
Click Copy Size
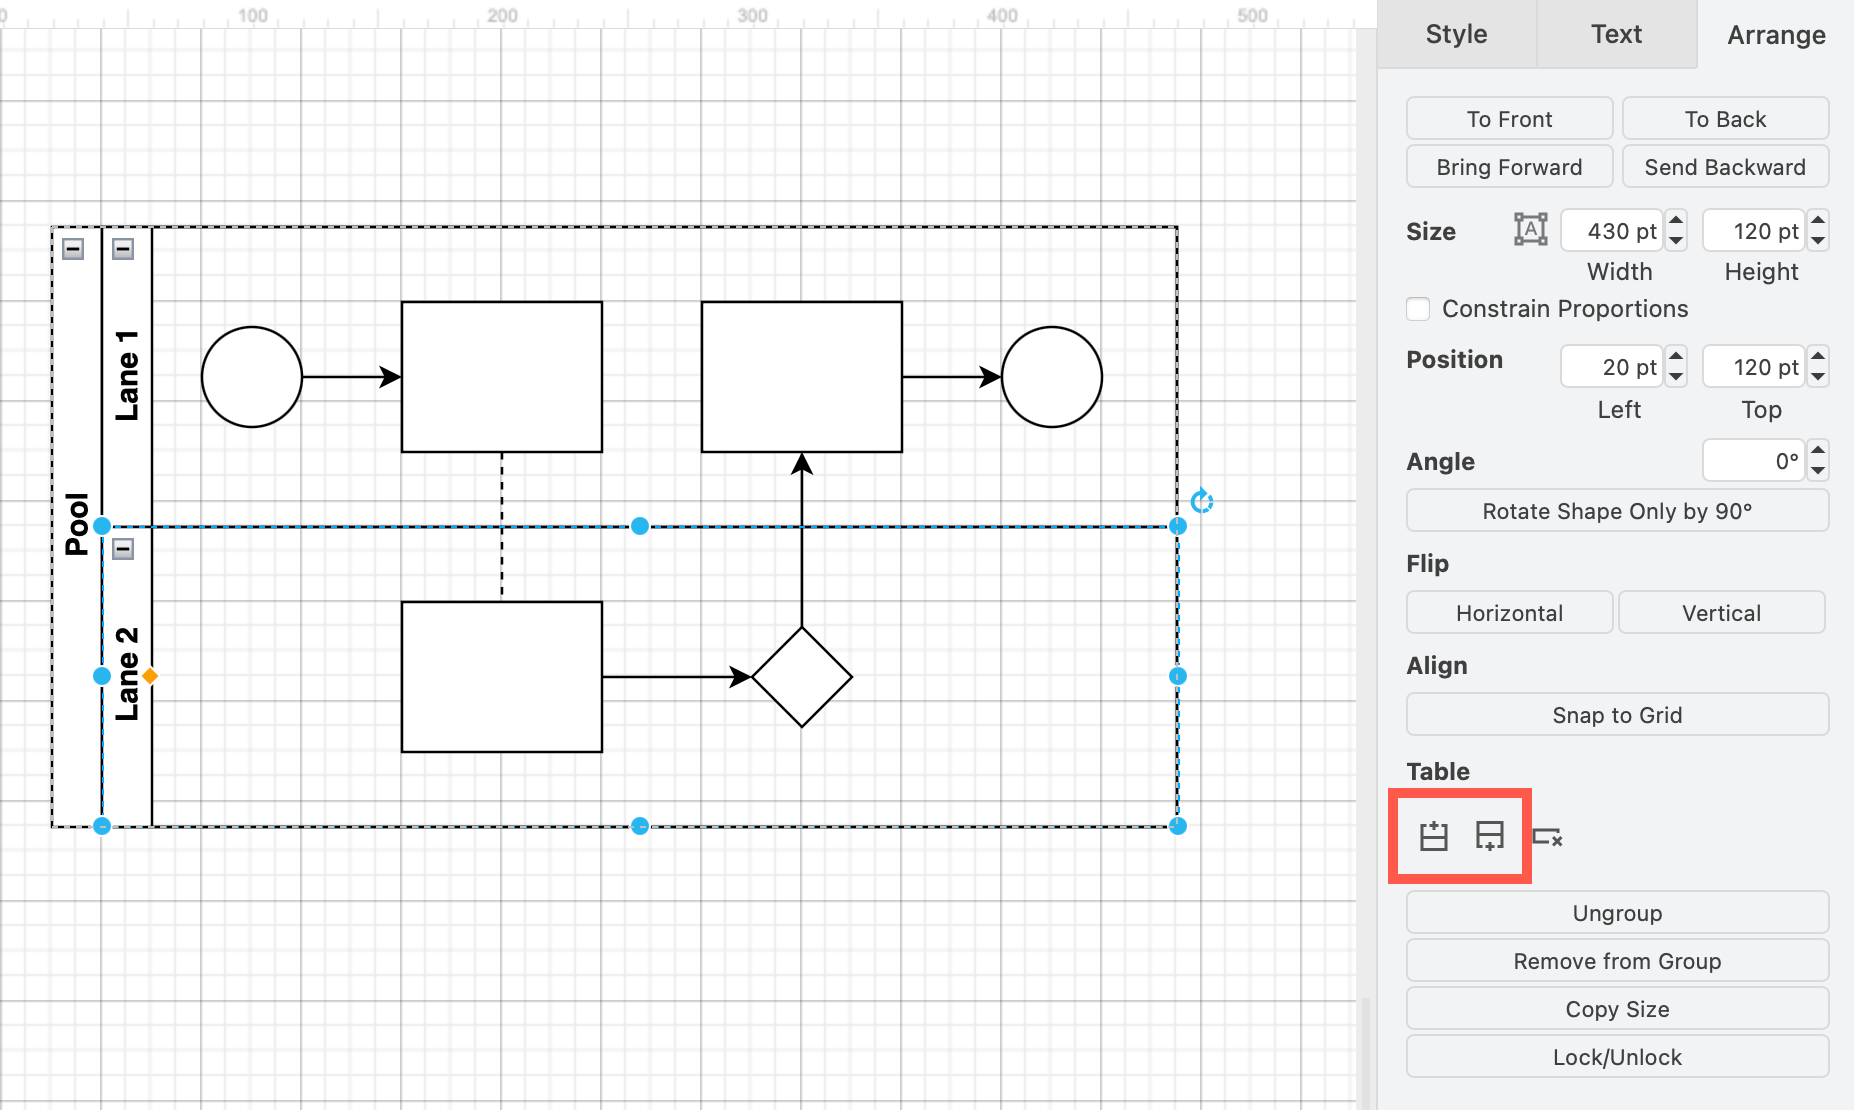[x=1616, y=1008]
